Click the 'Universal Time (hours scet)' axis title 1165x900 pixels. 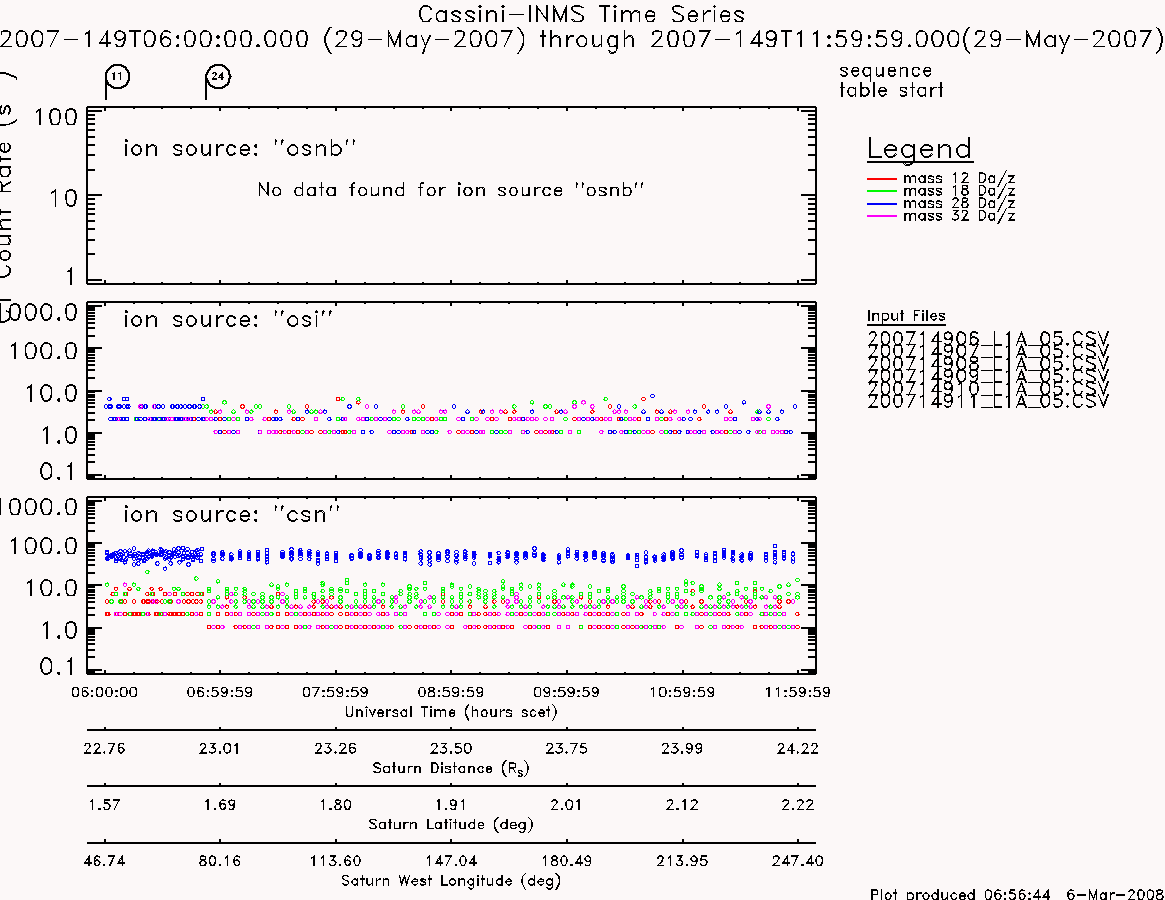click(x=450, y=712)
